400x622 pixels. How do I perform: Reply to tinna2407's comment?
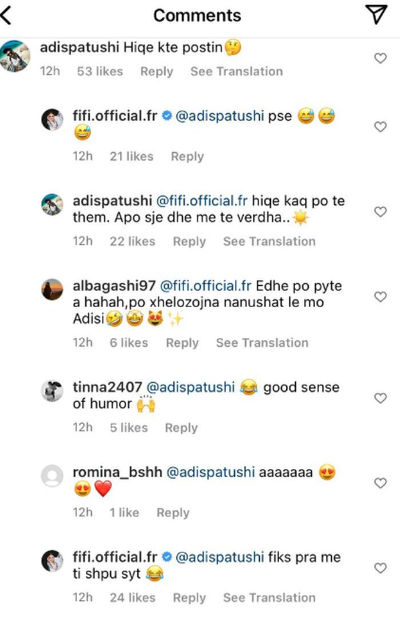coord(181,428)
